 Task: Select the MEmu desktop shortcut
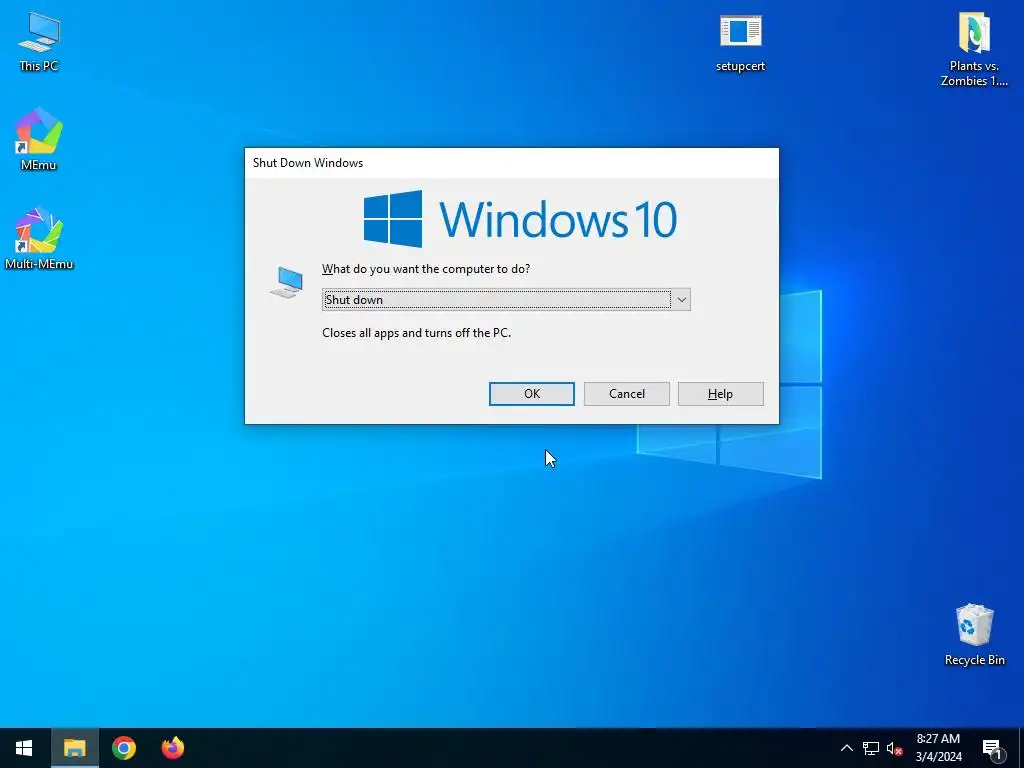(39, 139)
